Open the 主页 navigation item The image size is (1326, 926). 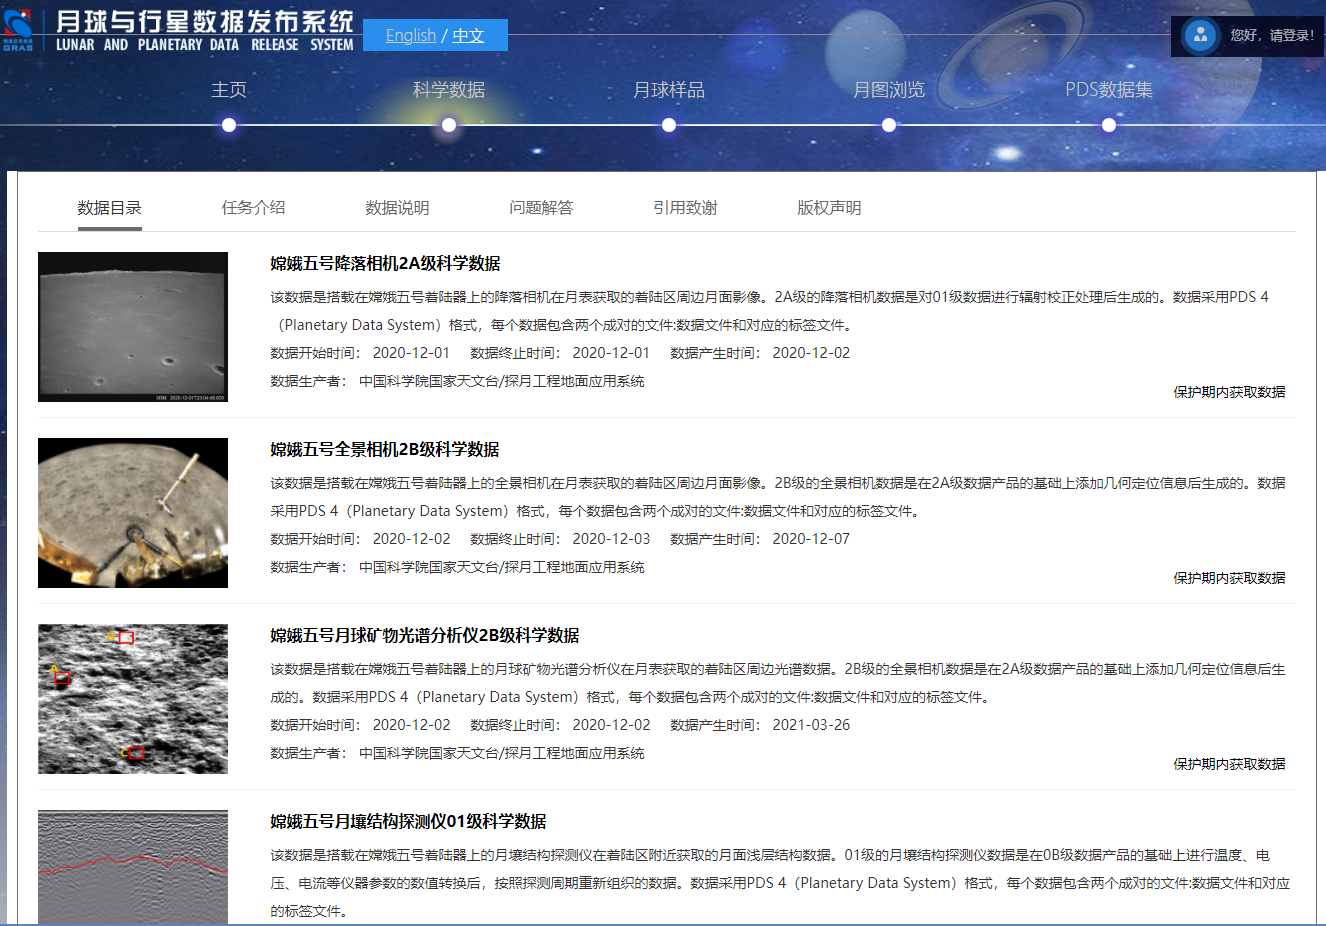click(229, 89)
